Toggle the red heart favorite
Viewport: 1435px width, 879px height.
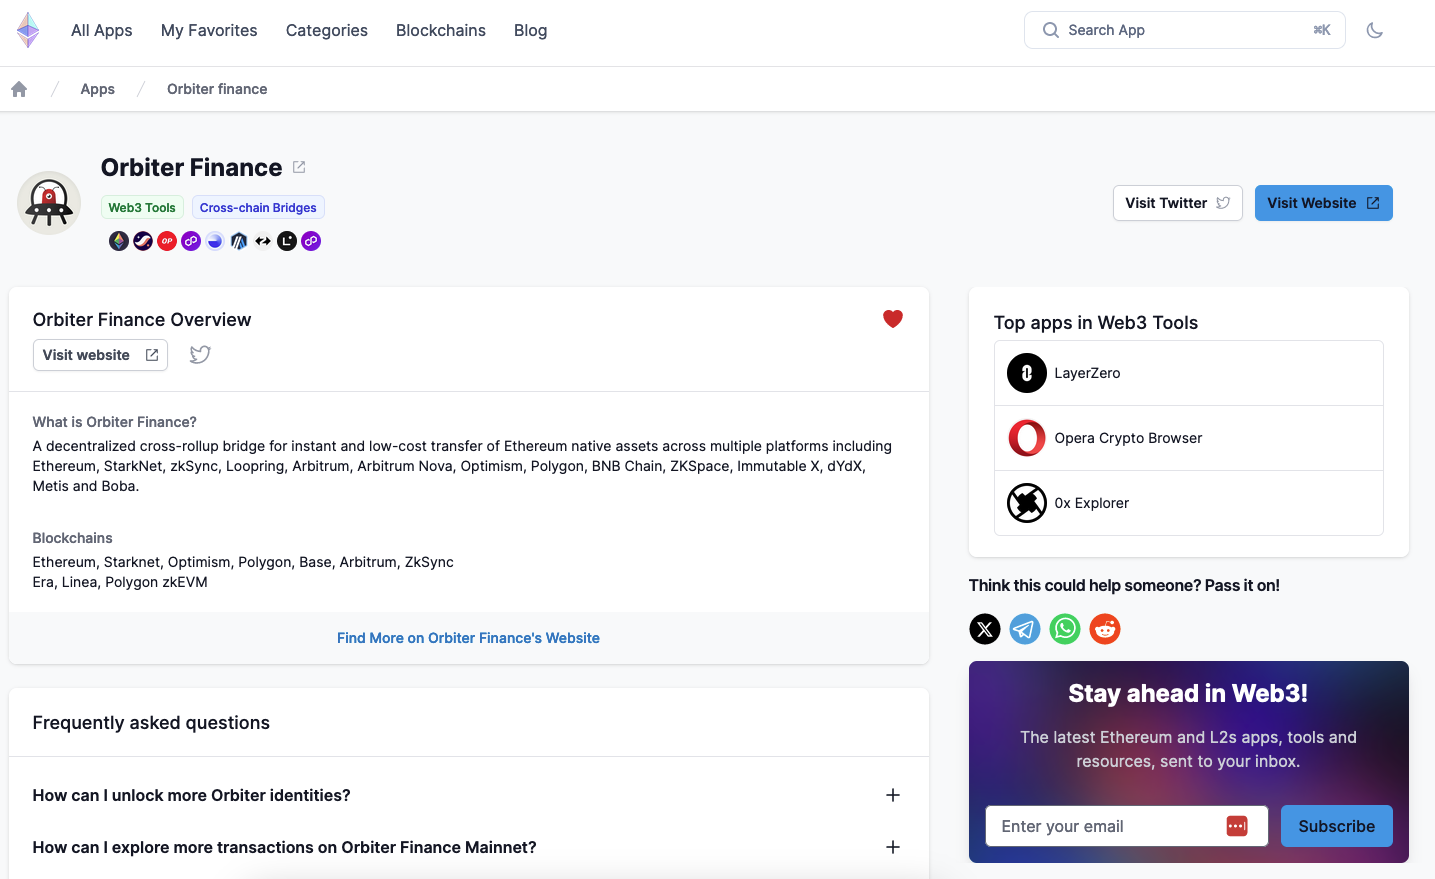pos(893,319)
